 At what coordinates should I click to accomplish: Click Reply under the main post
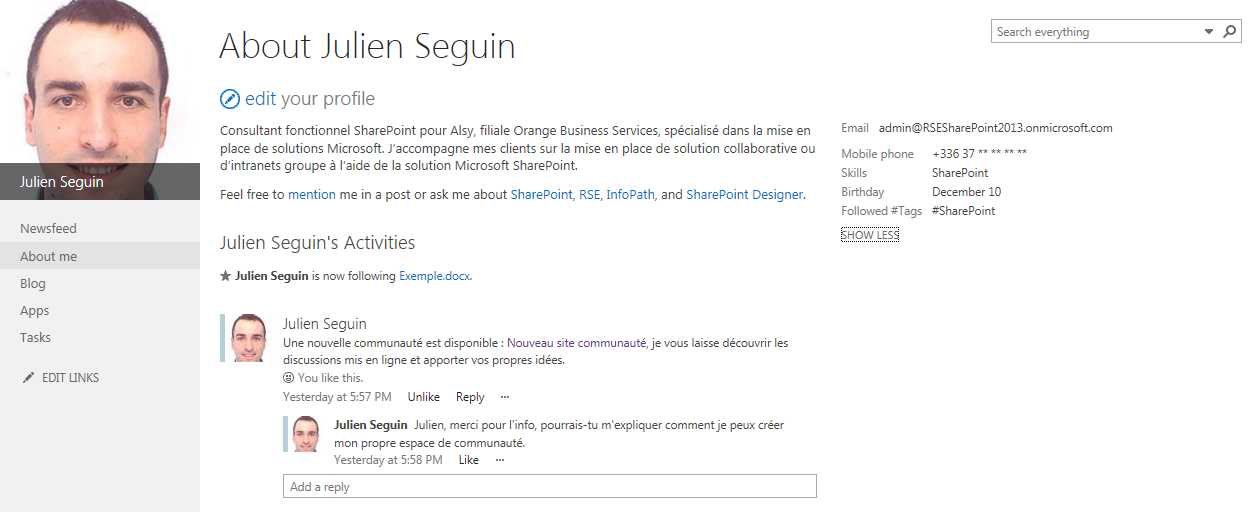470,397
